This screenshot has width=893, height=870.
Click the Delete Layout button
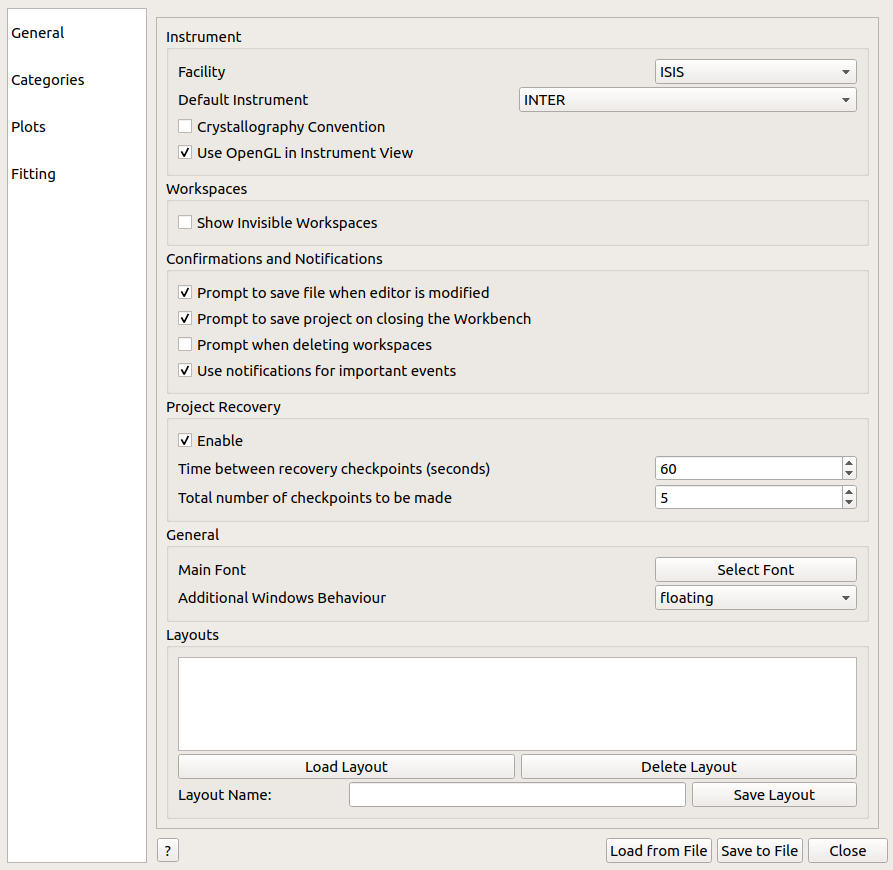[688, 767]
